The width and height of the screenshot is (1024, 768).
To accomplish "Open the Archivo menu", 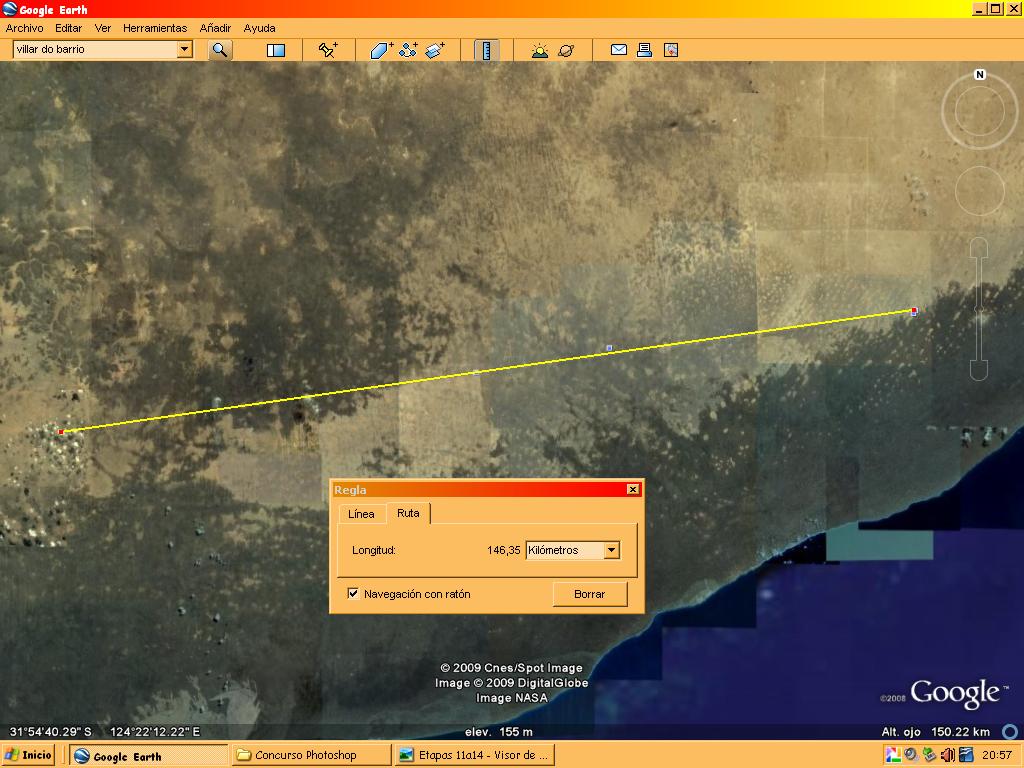I will 24,28.
